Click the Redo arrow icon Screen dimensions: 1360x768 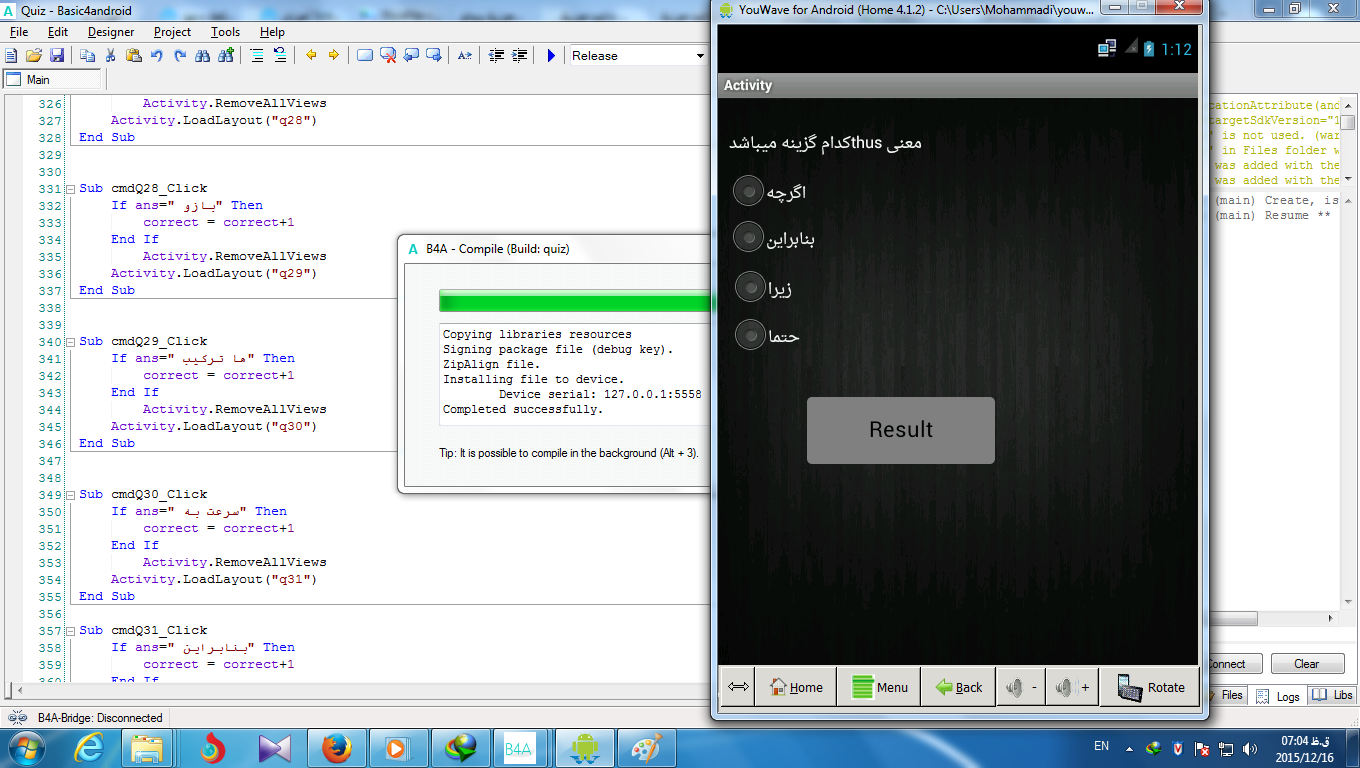tap(178, 56)
